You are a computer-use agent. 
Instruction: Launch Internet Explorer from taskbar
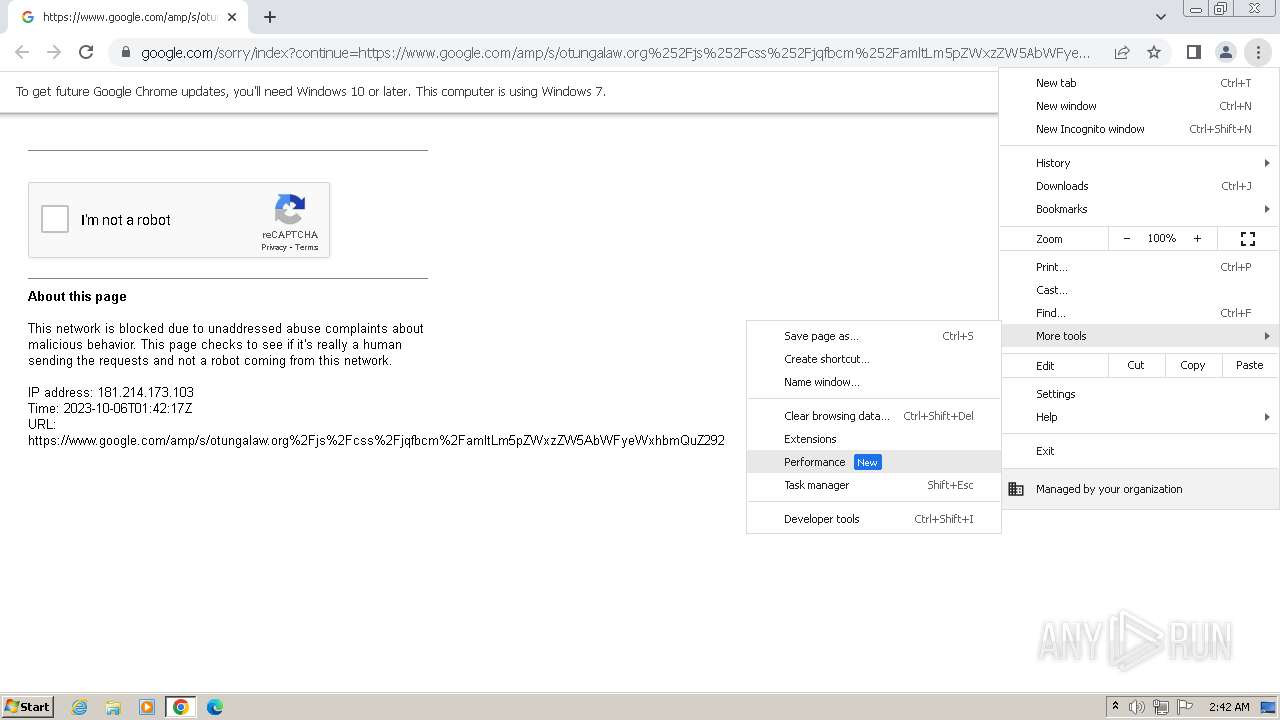point(80,707)
